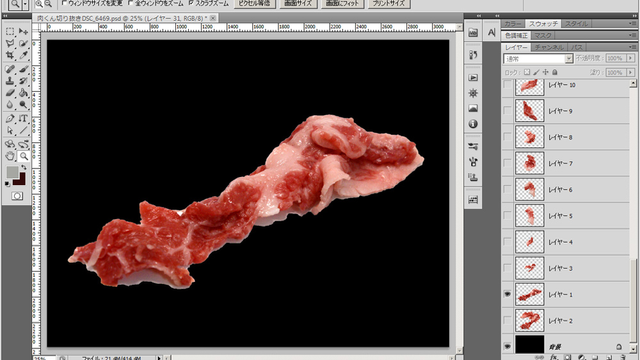This screenshot has height=360, width=640.
Task: Open Mini Bridge panel icon
Action: click(473, 33)
